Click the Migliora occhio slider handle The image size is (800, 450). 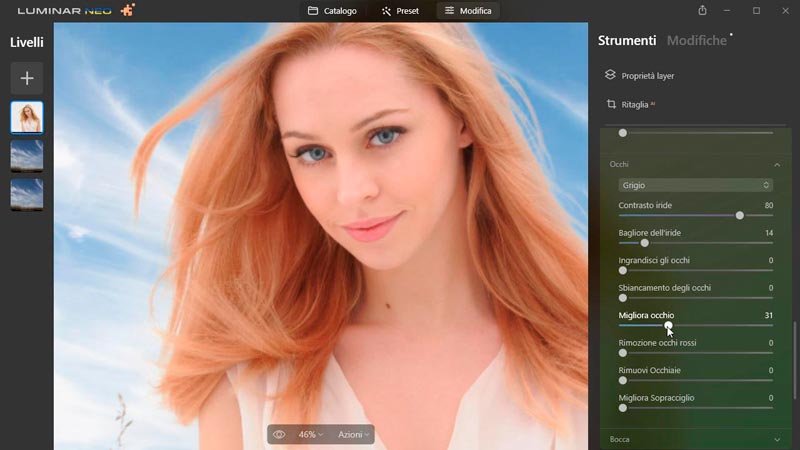(x=668, y=326)
